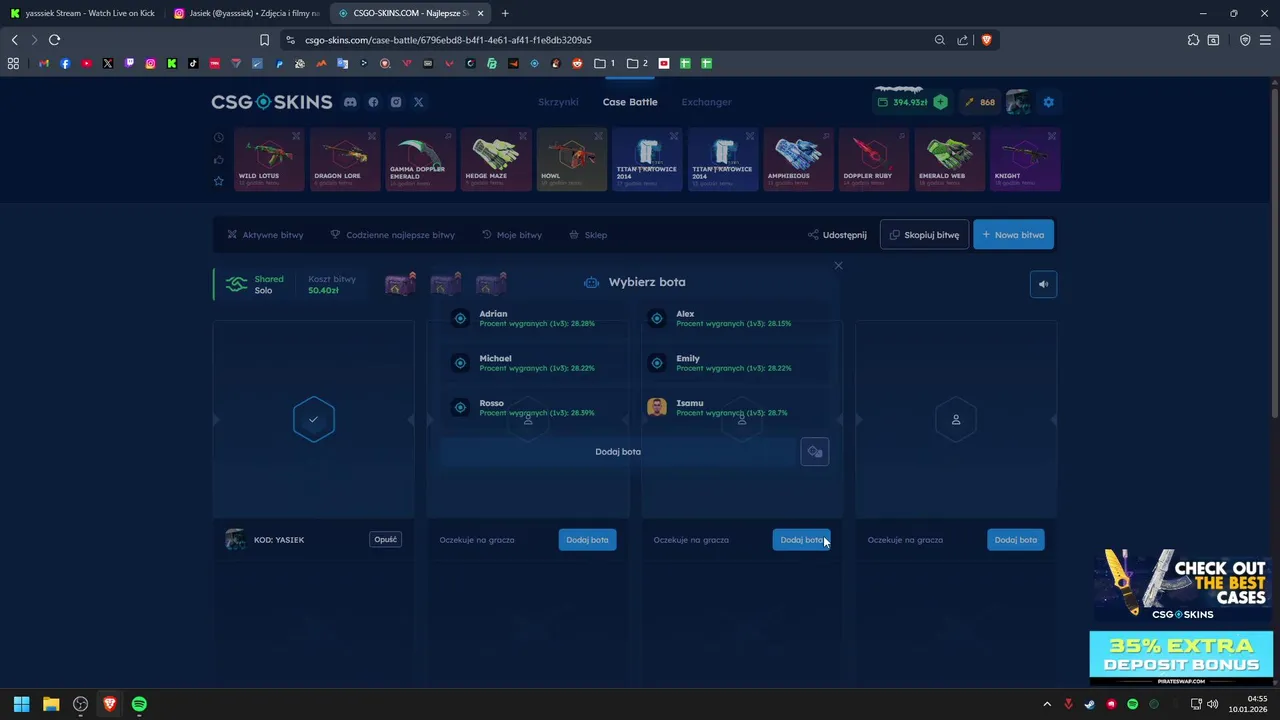This screenshot has width=1280, height=720.
Task: Open a new browser tab
Action: (505, 13)
